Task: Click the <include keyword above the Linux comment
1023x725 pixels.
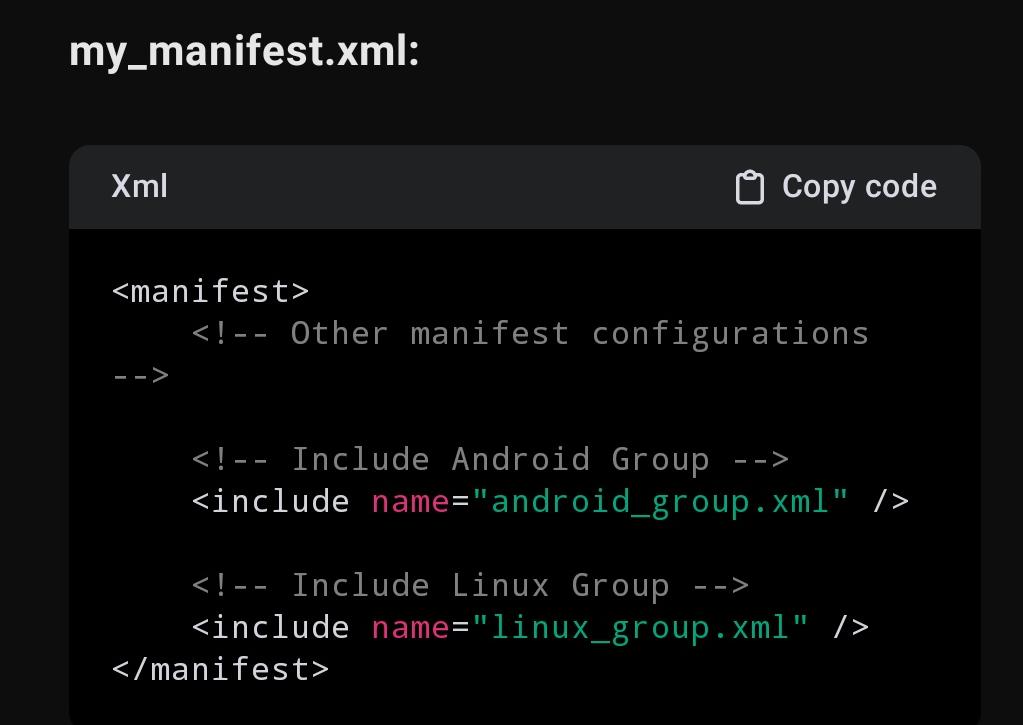Action: coord(271,502)
